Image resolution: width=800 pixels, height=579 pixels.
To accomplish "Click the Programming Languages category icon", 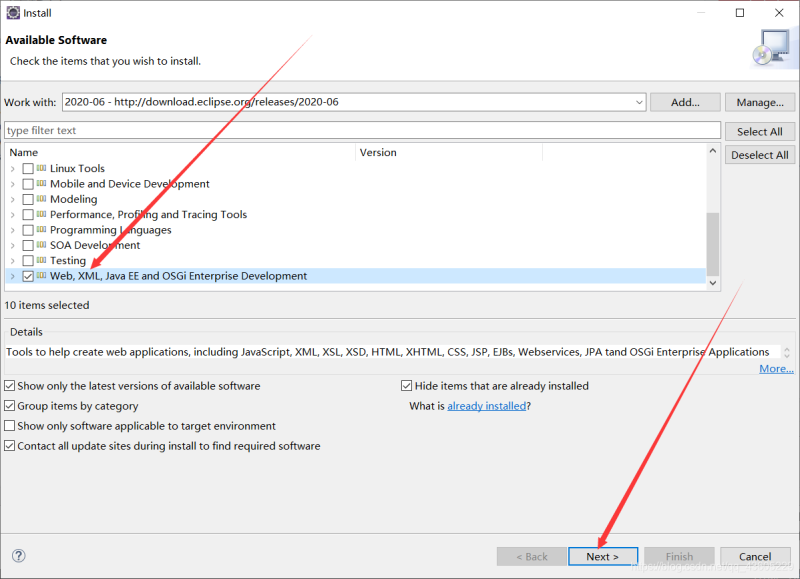I will (x=41, y=230).
